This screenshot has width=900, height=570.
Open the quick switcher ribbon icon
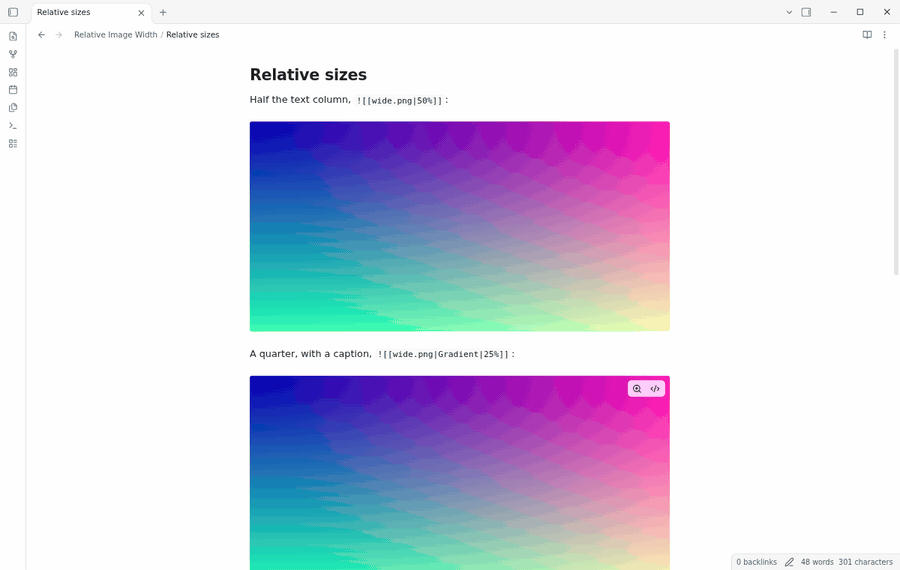(x=13, y=36)
